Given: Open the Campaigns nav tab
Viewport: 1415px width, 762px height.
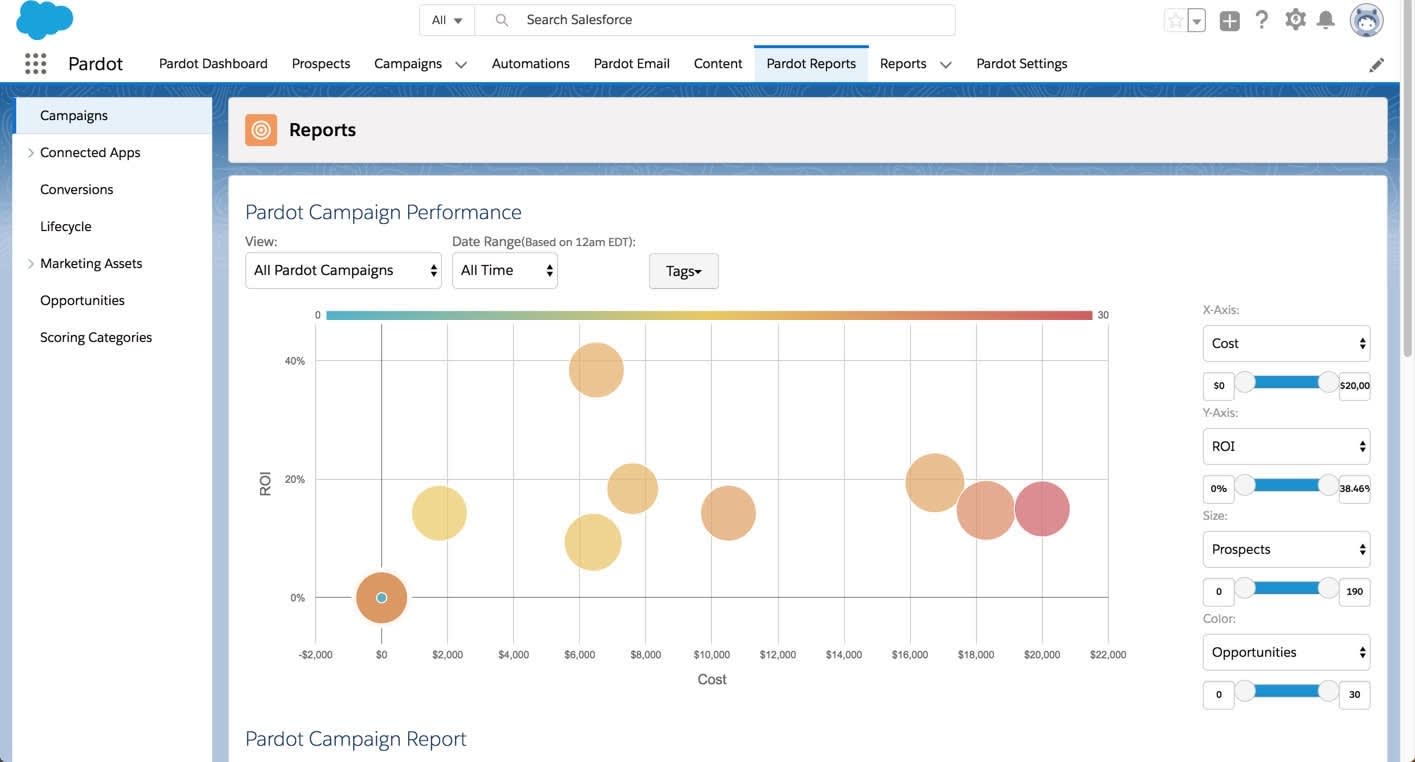Looking at the screenshot, I should (408, 63).
